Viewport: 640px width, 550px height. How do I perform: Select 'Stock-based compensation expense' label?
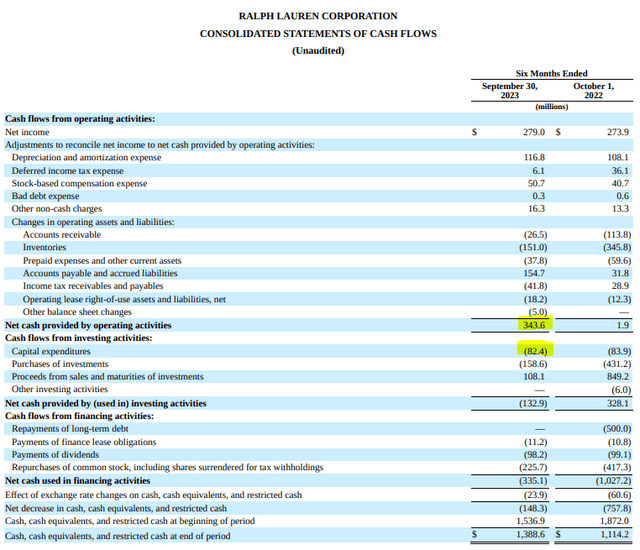79,184
